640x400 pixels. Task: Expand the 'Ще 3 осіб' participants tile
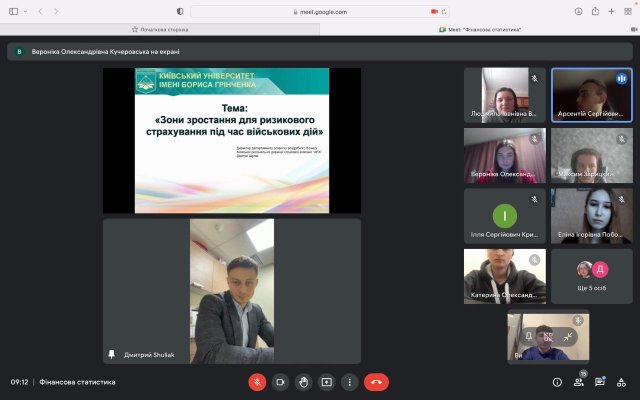tap(591, 276)
